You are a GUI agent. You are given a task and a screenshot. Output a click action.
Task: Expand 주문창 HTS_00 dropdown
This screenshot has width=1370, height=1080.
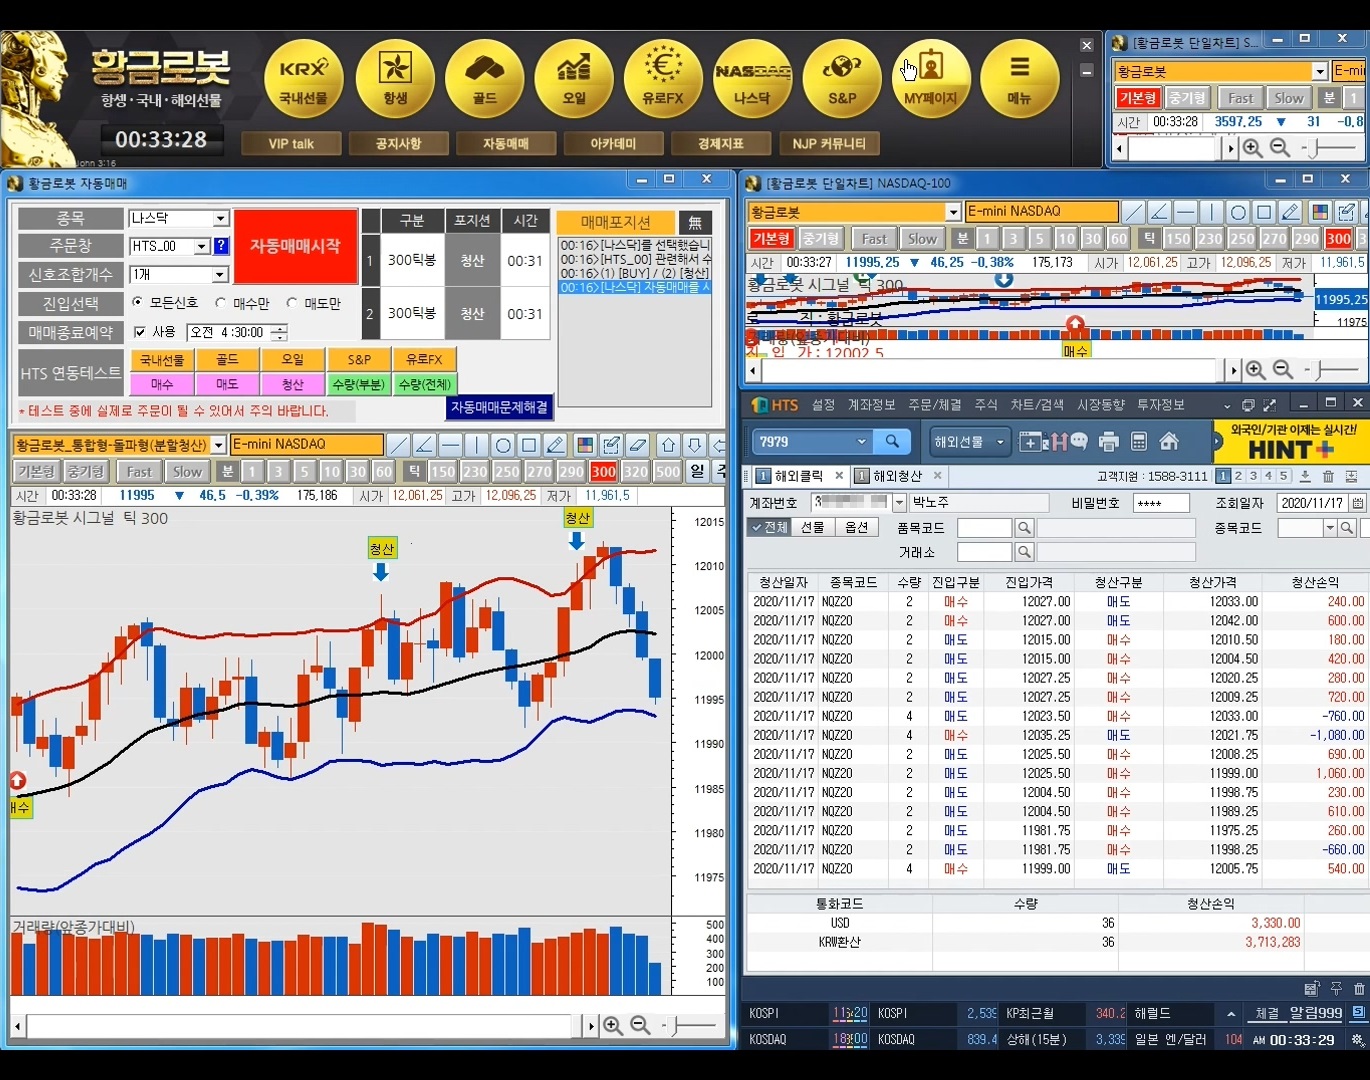(x=202, y=246)
